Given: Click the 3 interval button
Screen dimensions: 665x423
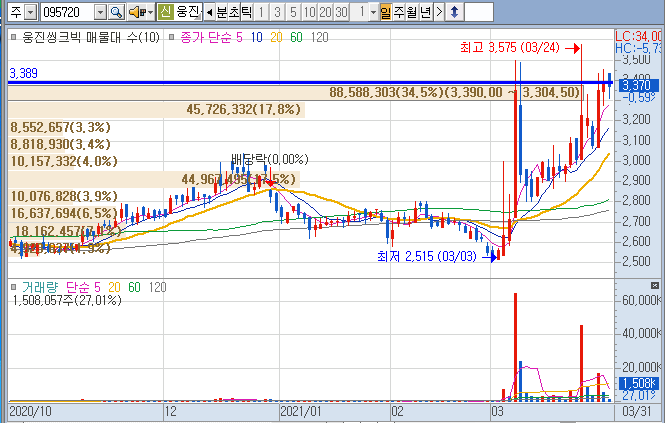Looking at the screenshot, I should click(277, 12).
